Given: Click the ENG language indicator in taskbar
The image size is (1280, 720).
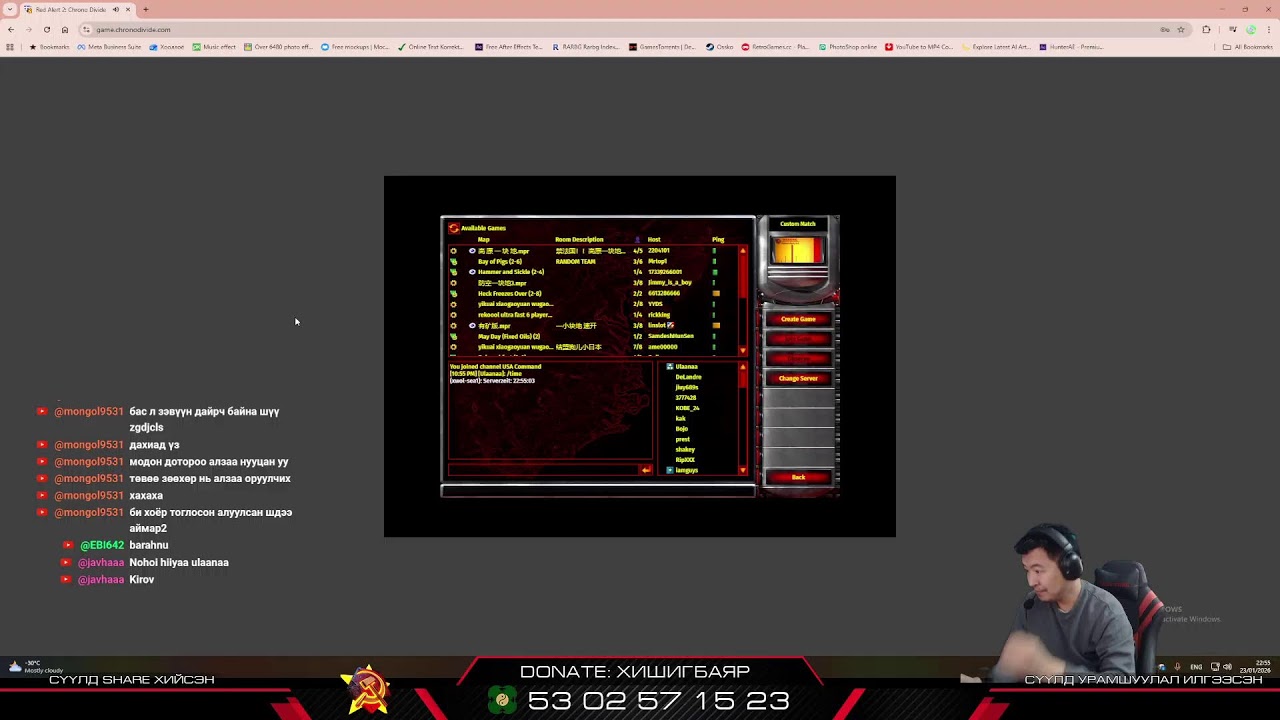Looking at the screenshot, I should [x=1195, y=667].
